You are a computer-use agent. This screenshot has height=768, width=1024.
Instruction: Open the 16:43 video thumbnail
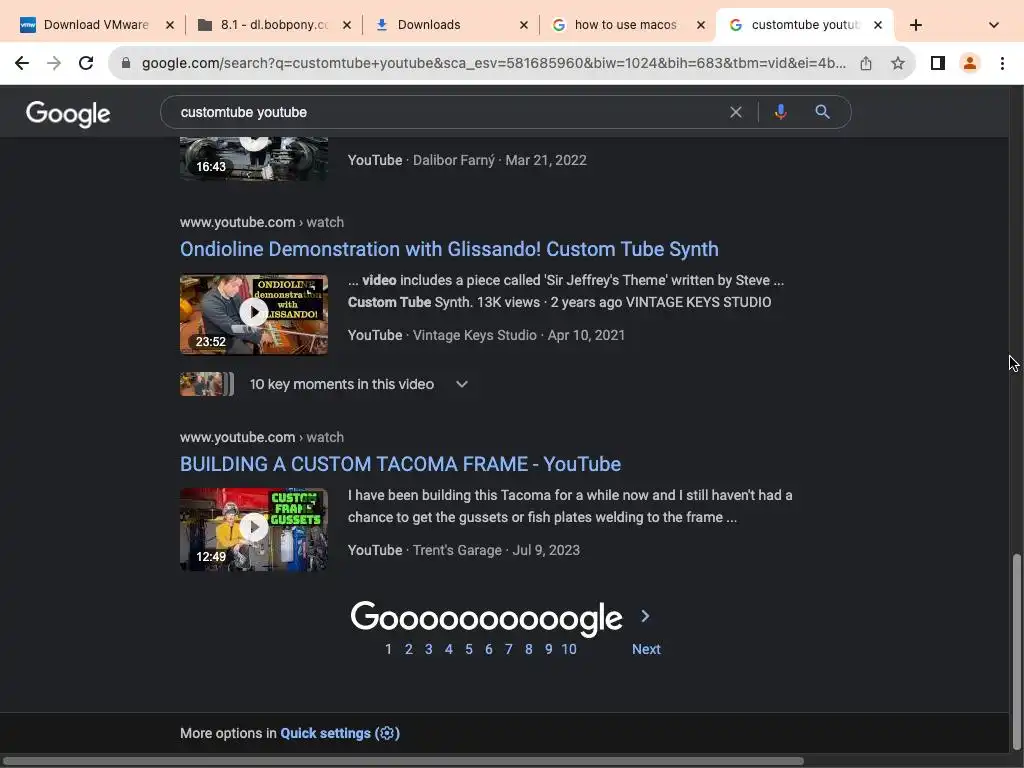click(x=254, y=159)
